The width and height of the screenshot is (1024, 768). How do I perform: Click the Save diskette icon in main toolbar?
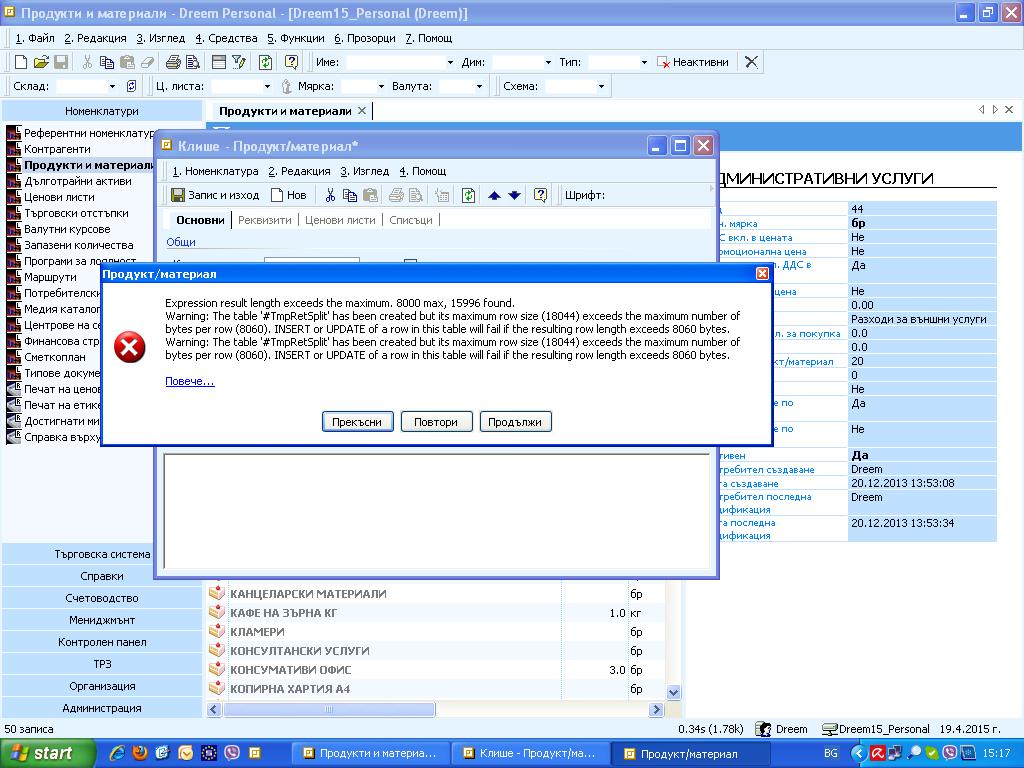61,62
